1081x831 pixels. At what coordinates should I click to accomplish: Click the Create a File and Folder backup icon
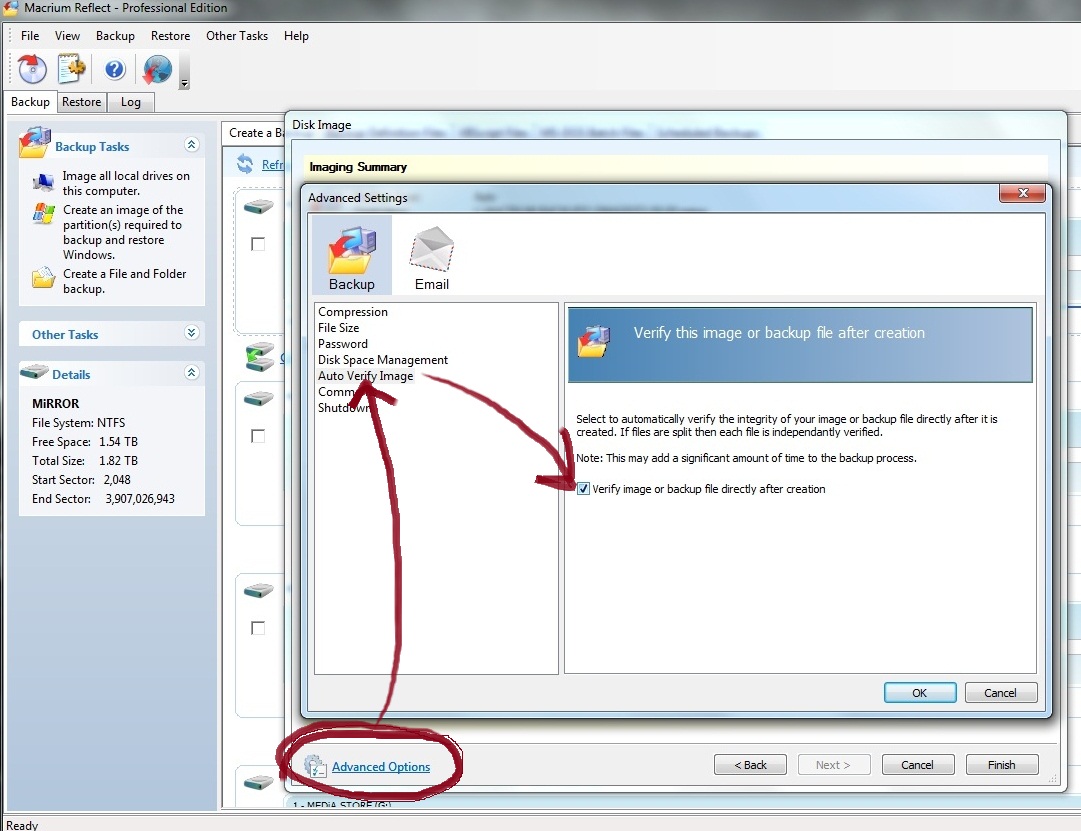pyautogui.click(x=43, y=279)
